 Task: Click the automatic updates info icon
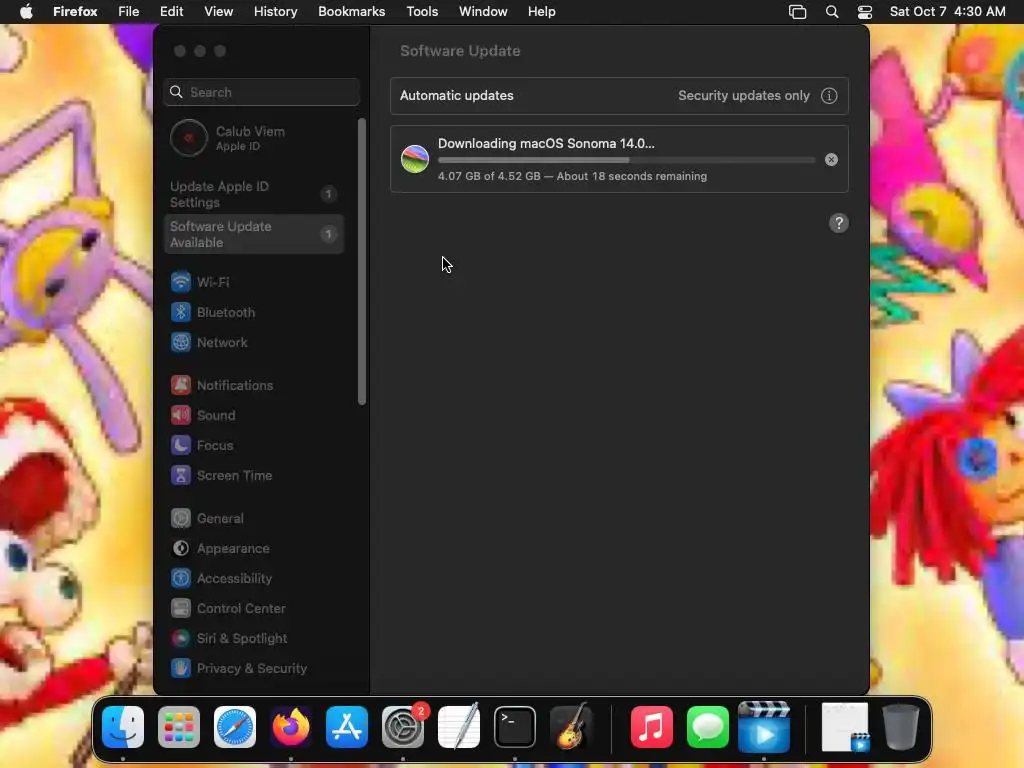829,96
